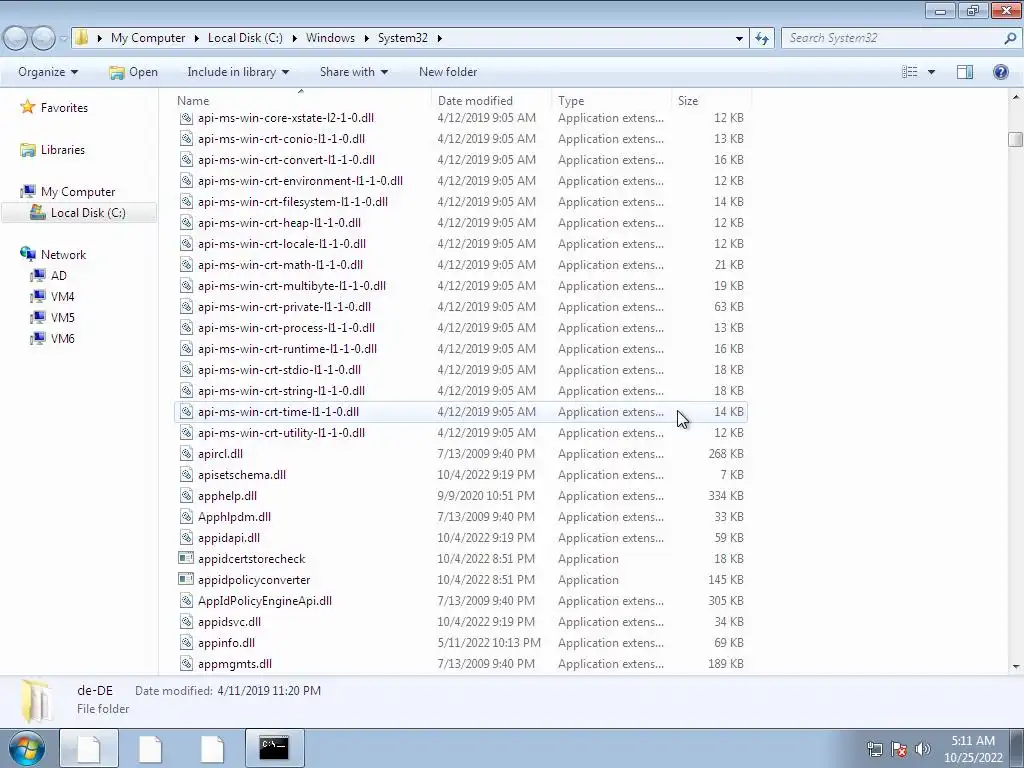Click the appidcertstorecheck application icon
The image size is (1024, 768).
(186, 558)
